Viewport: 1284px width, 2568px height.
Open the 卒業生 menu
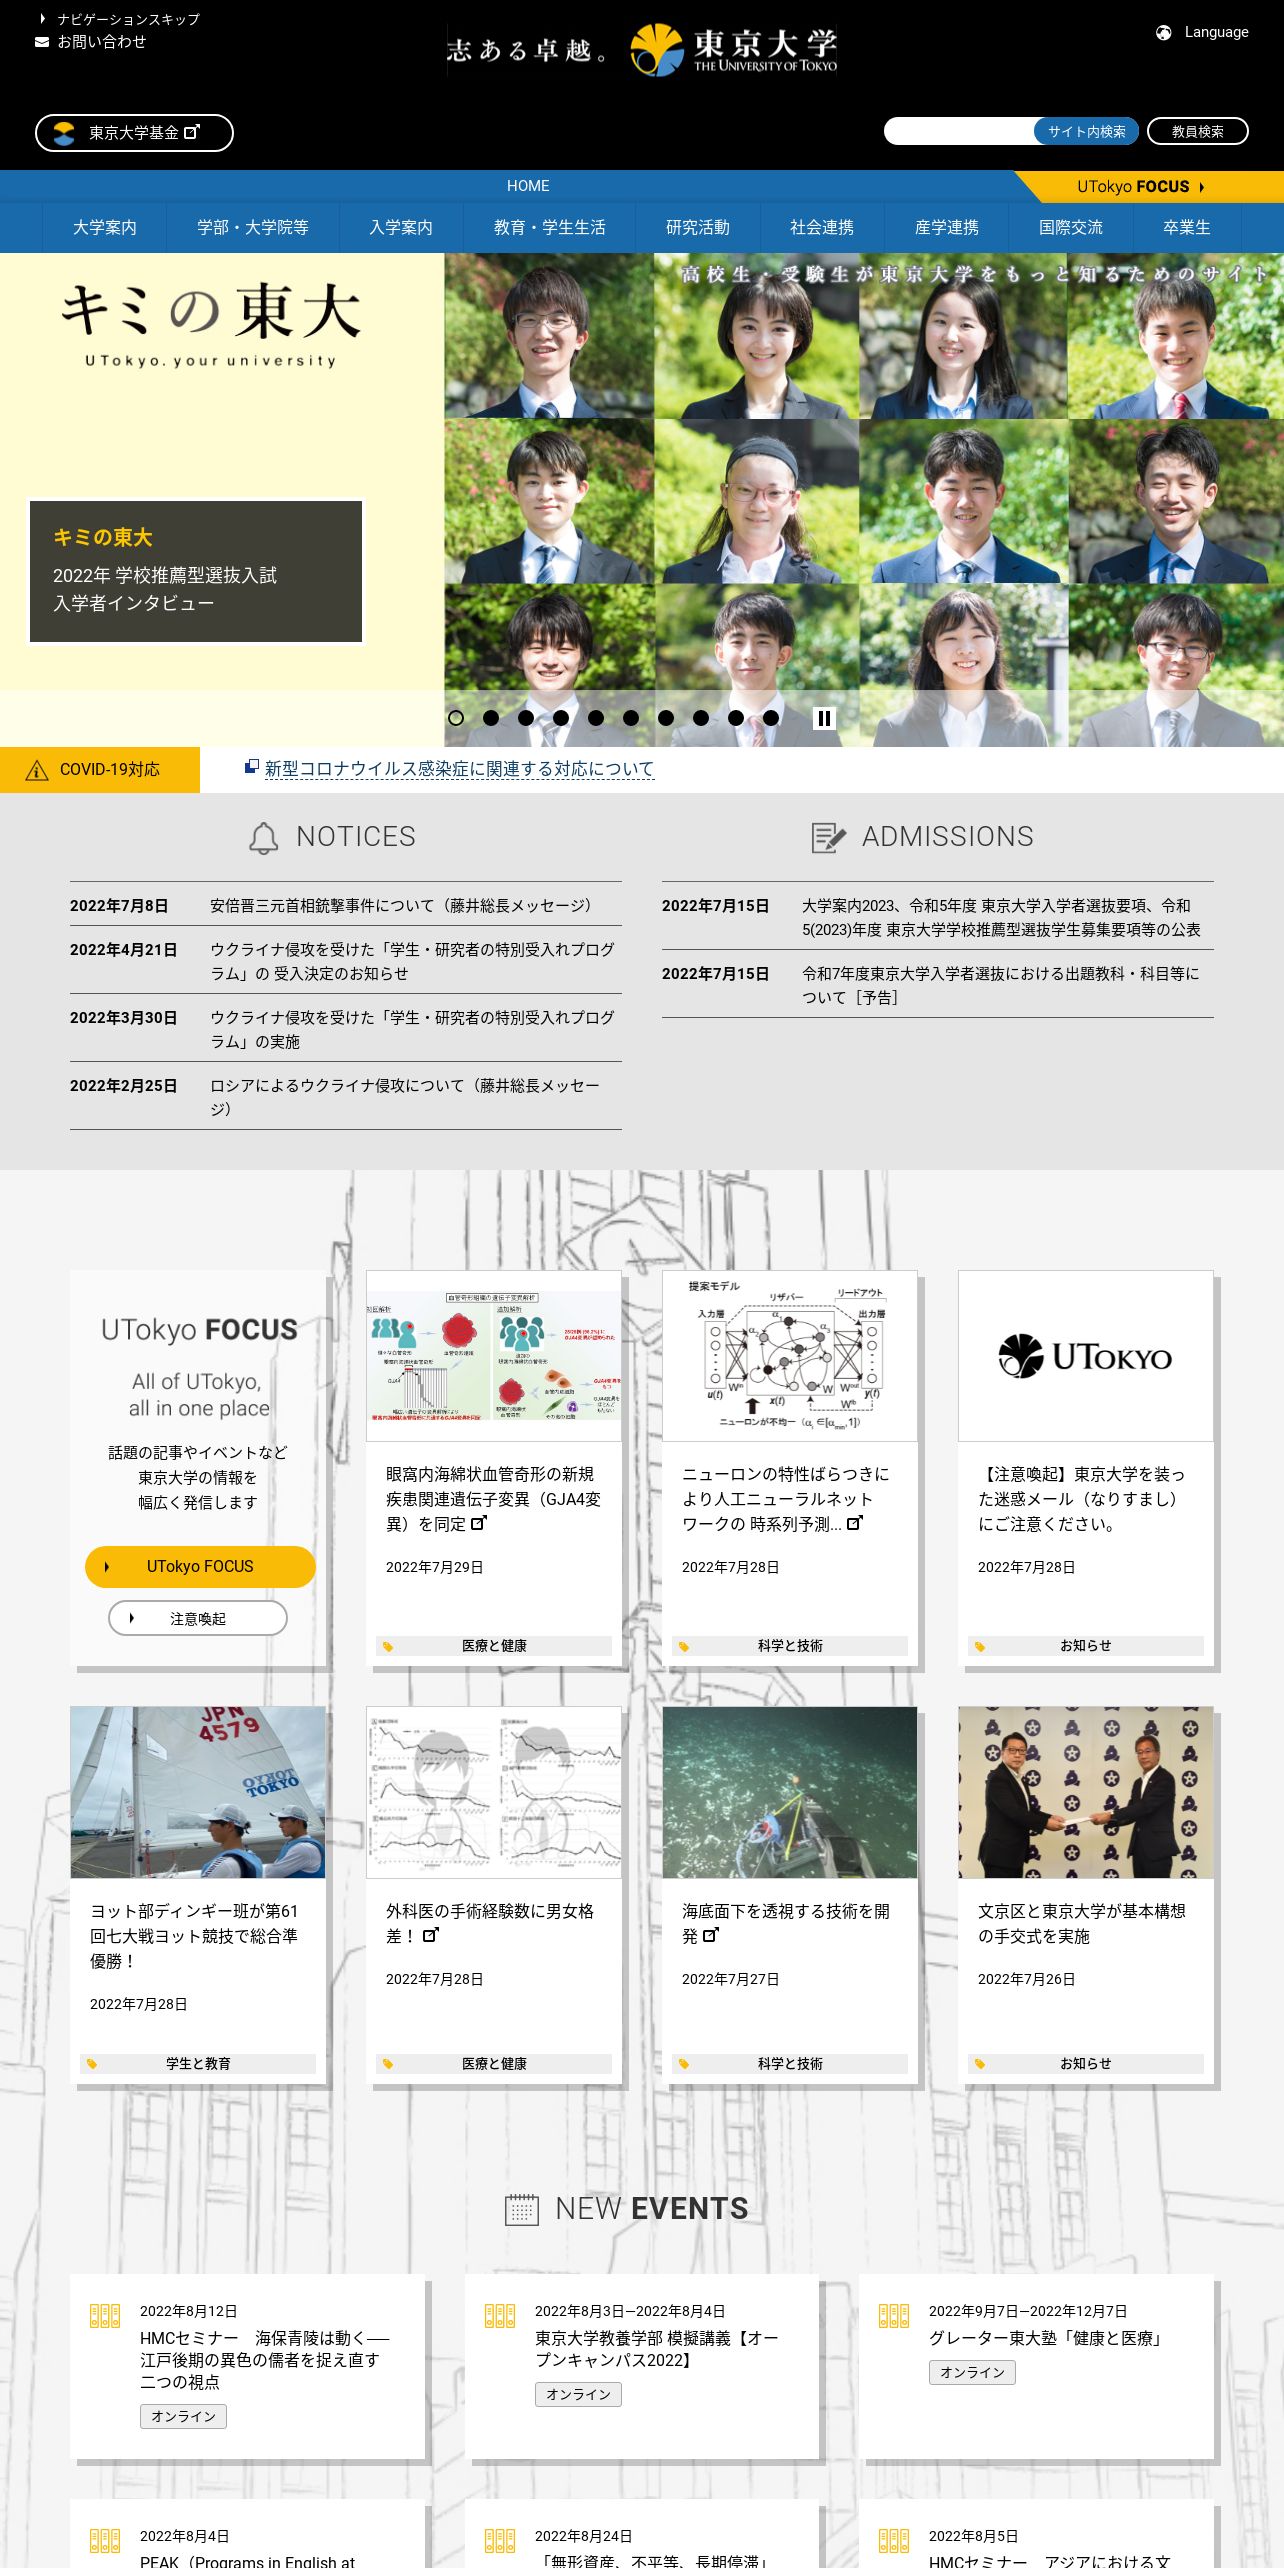[x=1187, y=228]
